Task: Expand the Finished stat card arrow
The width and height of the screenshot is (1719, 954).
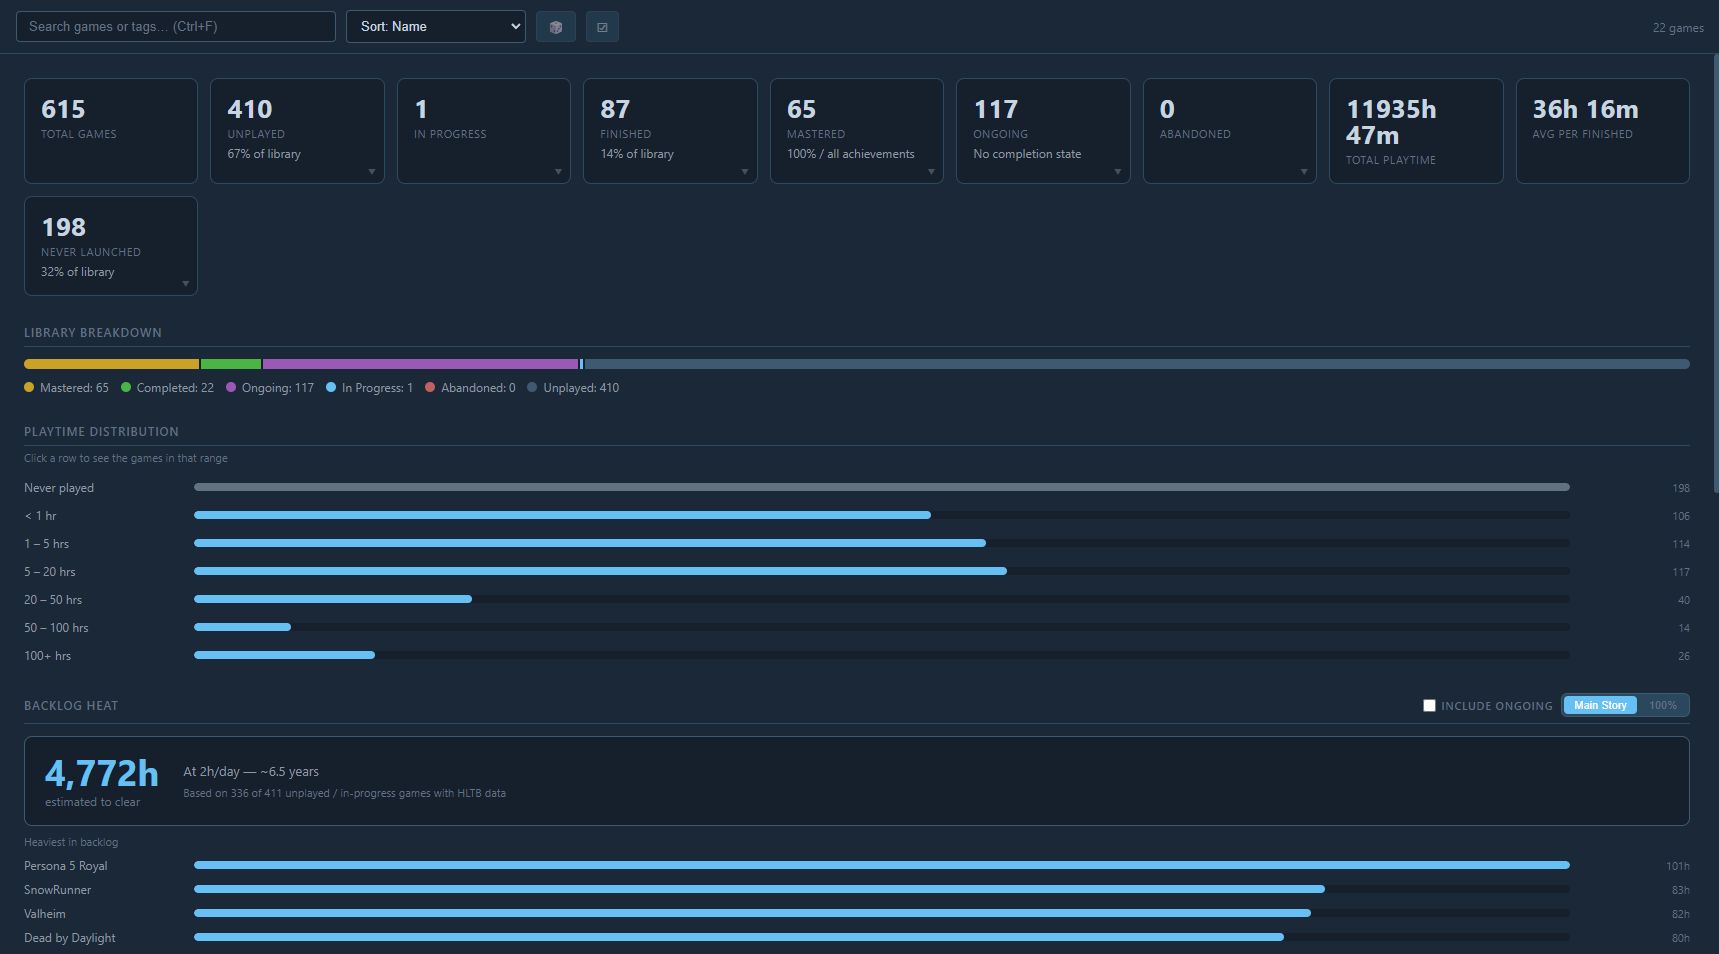Action: tap(745, 172)
